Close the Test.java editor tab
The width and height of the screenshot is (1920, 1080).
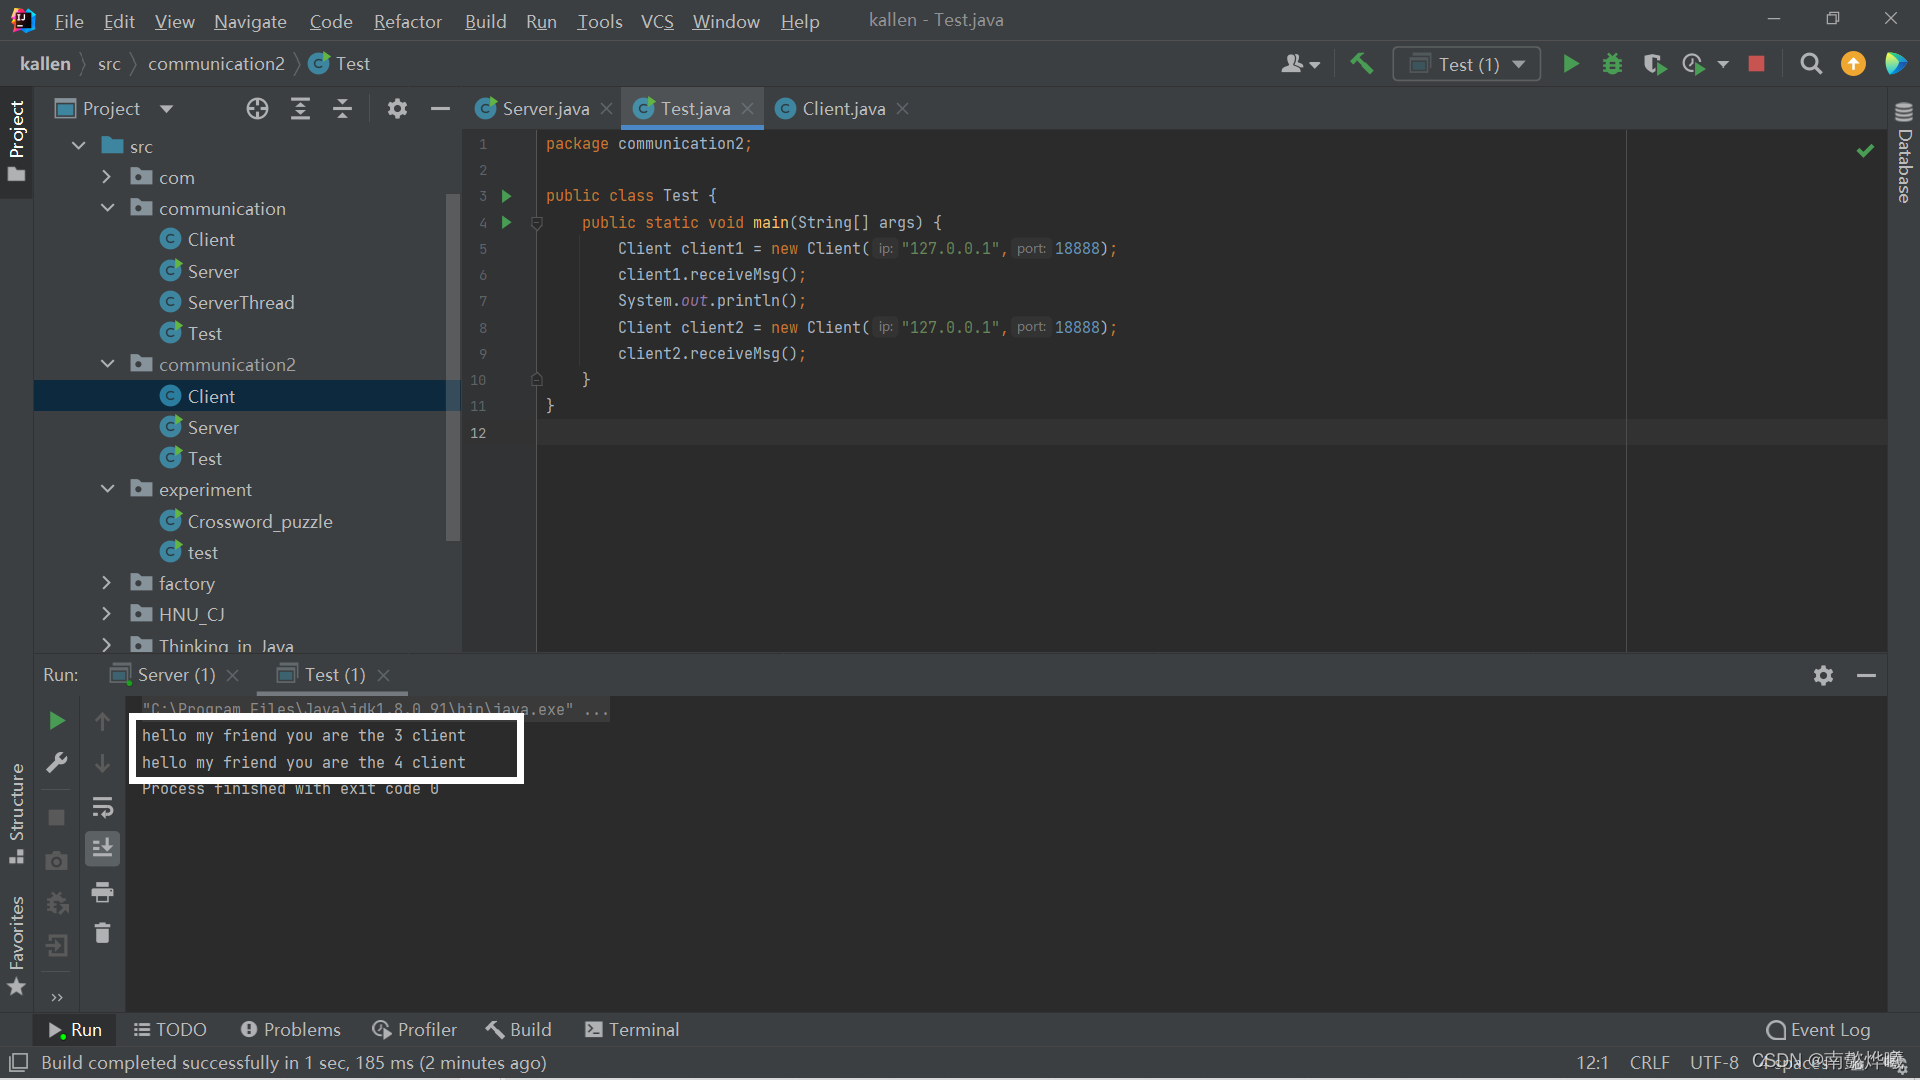click(747, 109)
